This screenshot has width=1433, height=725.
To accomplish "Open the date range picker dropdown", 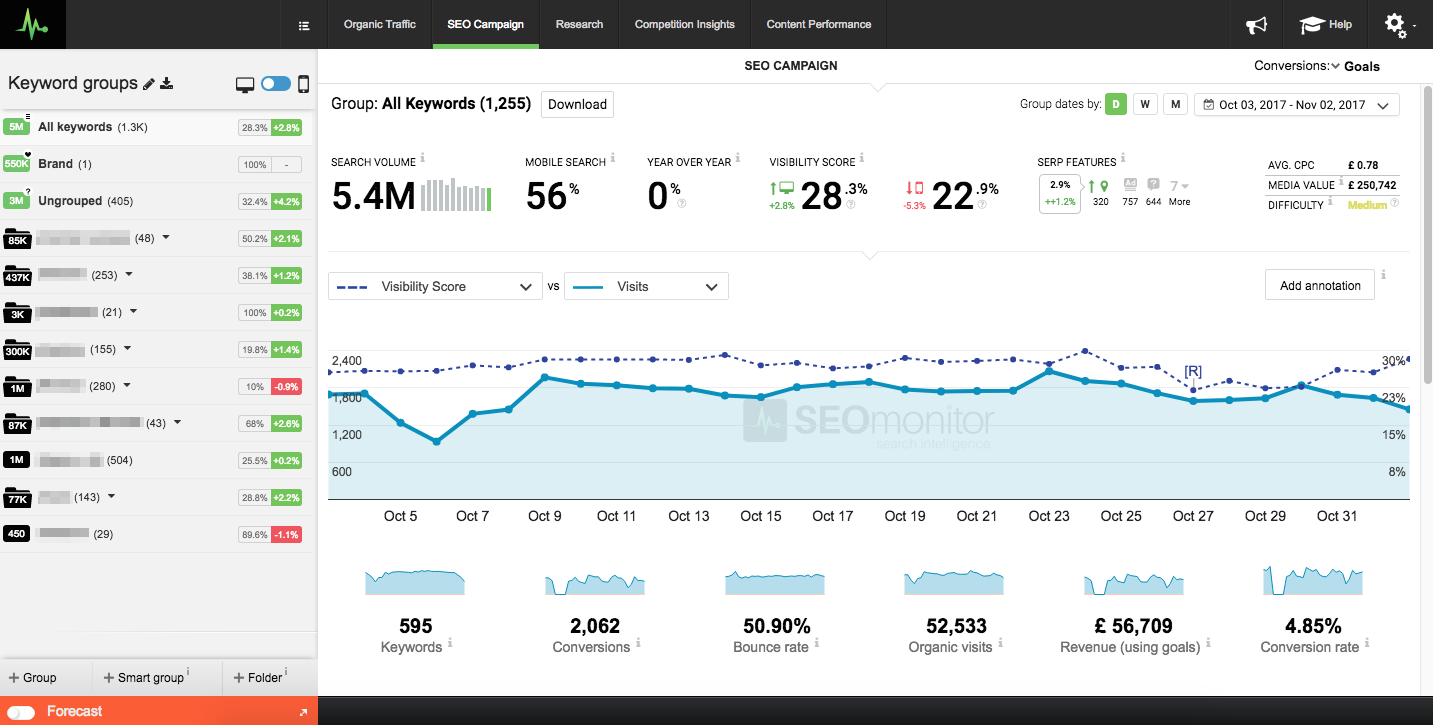I will click(1296, 105).
